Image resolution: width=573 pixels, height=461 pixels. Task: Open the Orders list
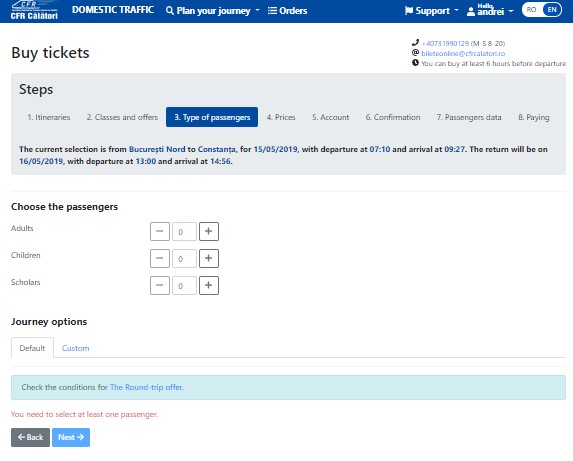point(287,11)
